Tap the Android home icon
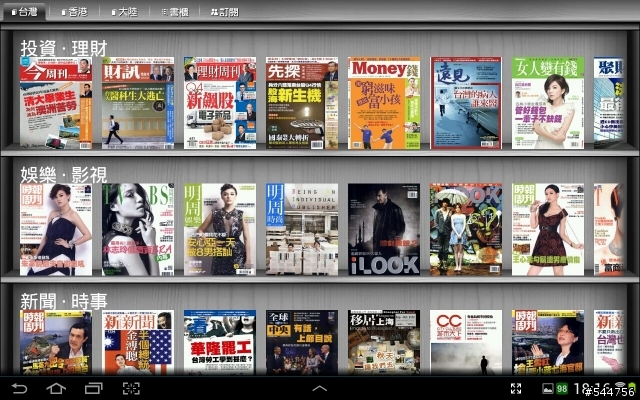 coord(56,388)
